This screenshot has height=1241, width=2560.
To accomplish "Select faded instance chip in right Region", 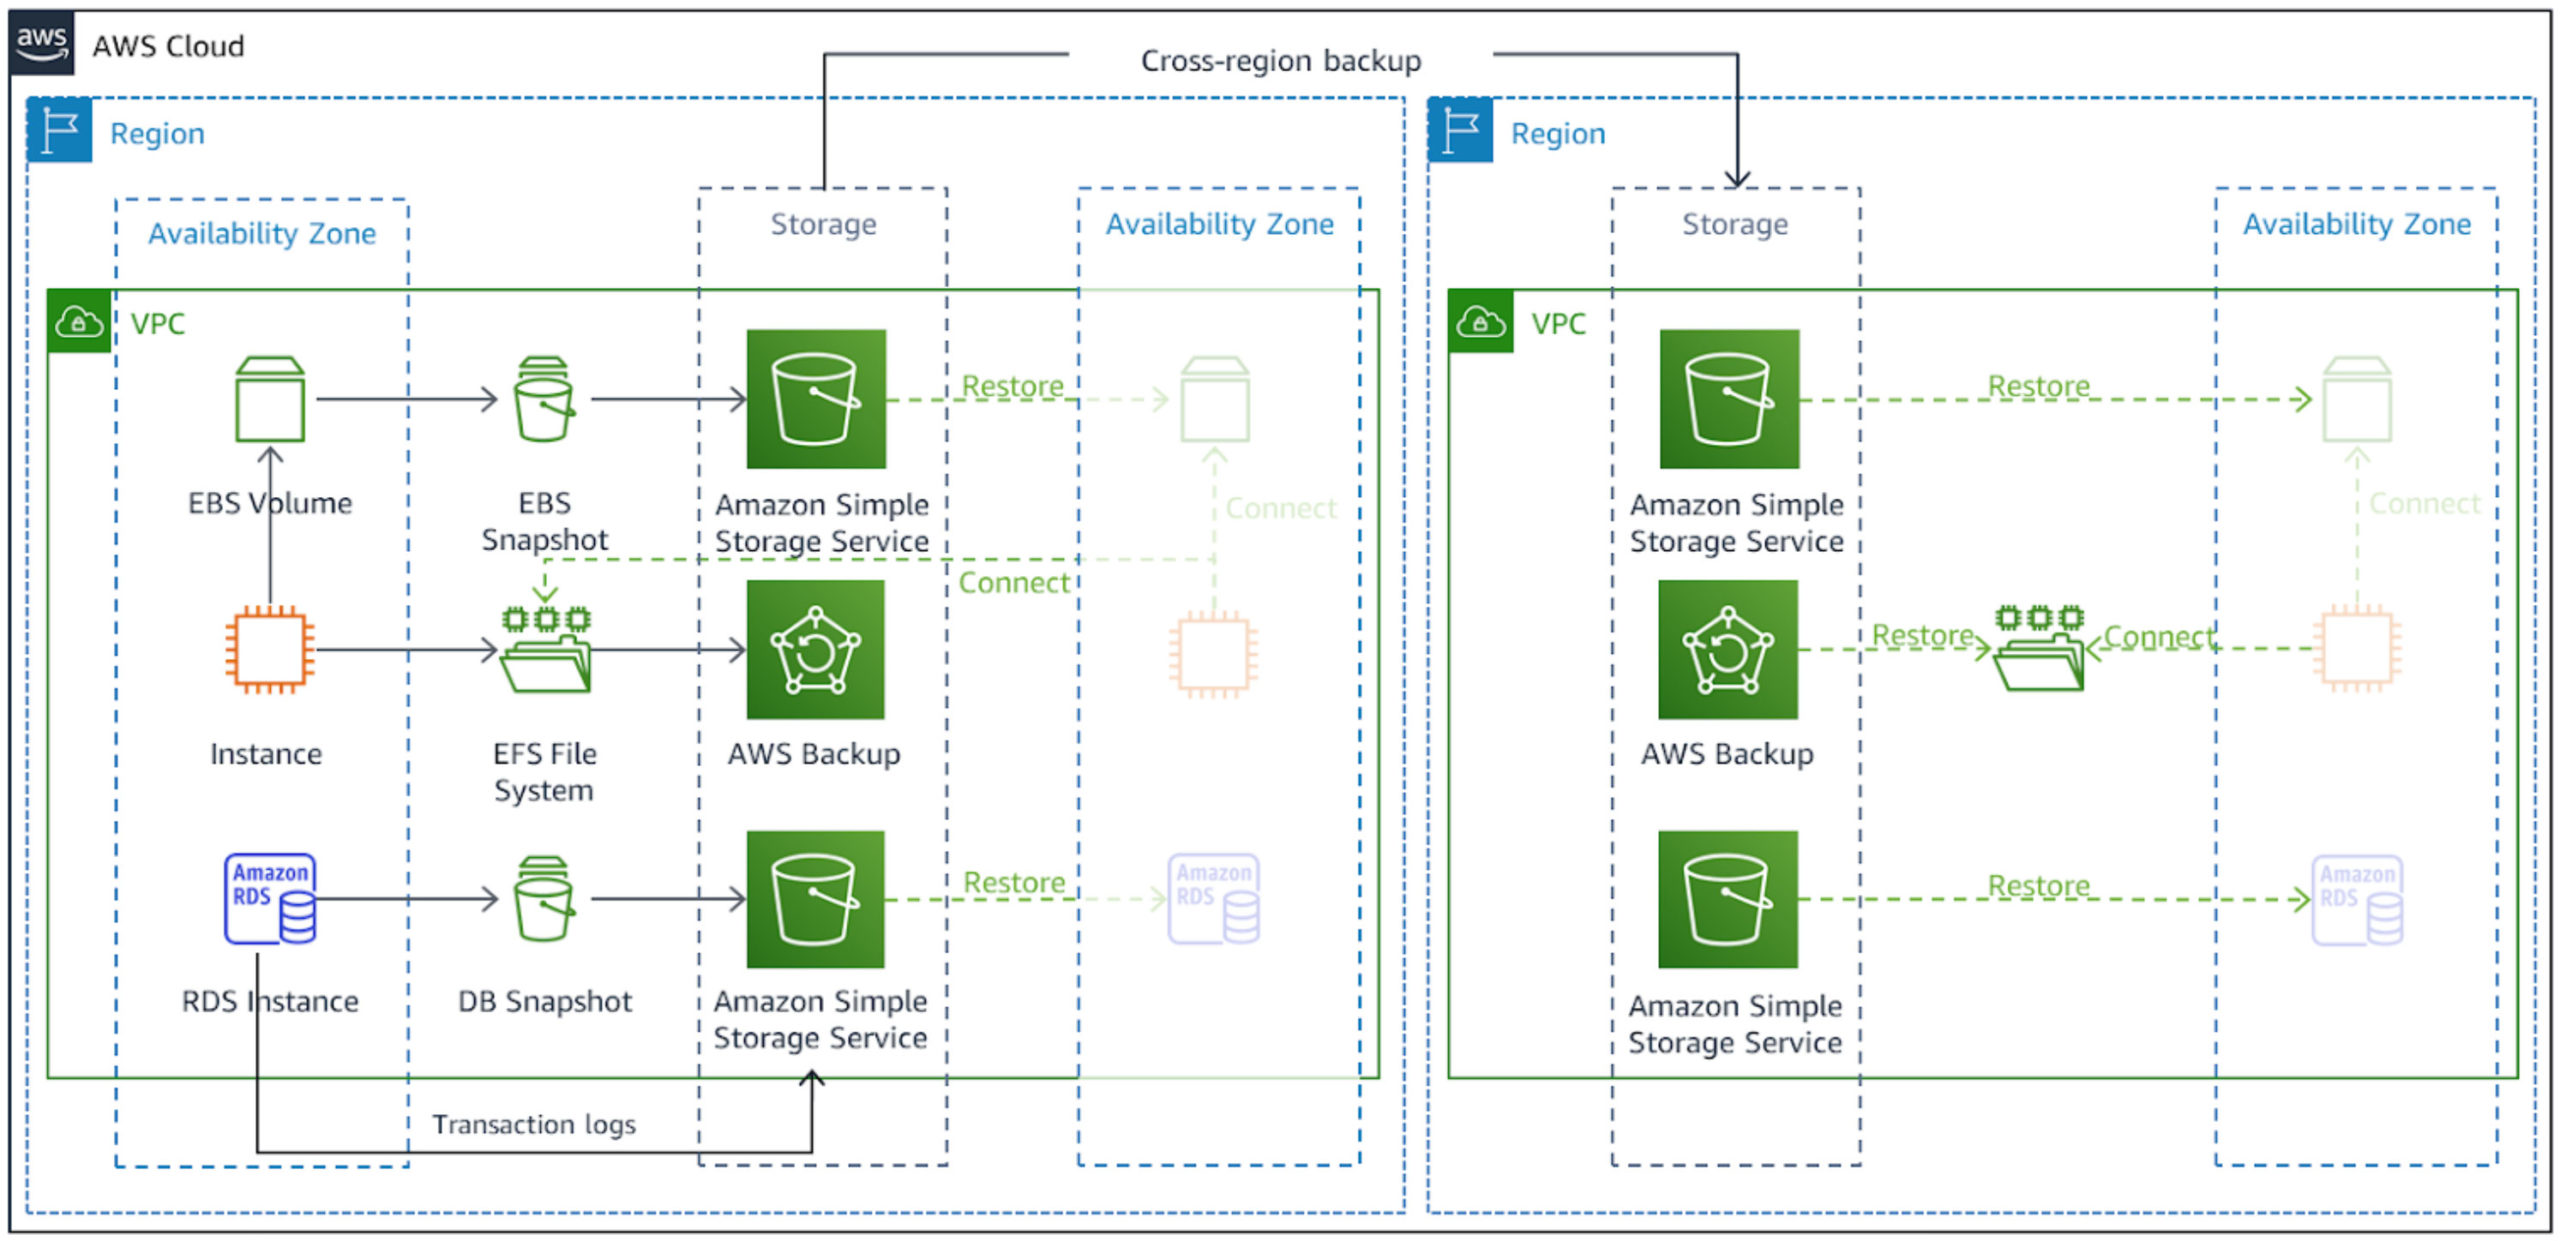I will pyautogui.click(x=2357, y=649).
